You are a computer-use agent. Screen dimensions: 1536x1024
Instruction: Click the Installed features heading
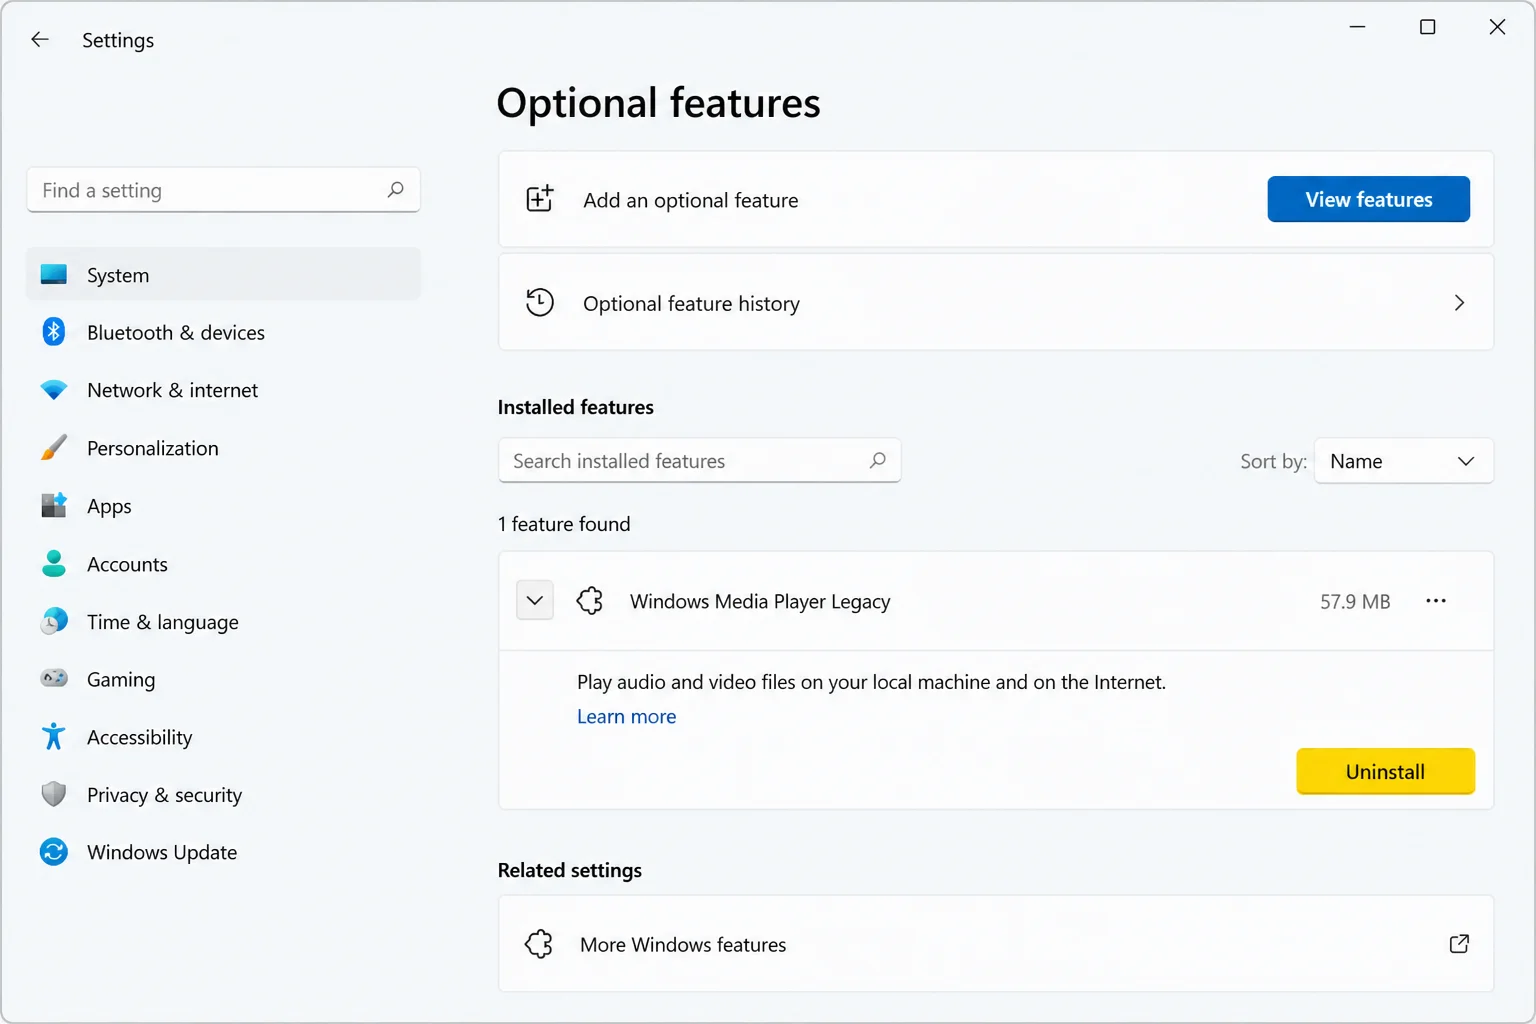[576, 407]
